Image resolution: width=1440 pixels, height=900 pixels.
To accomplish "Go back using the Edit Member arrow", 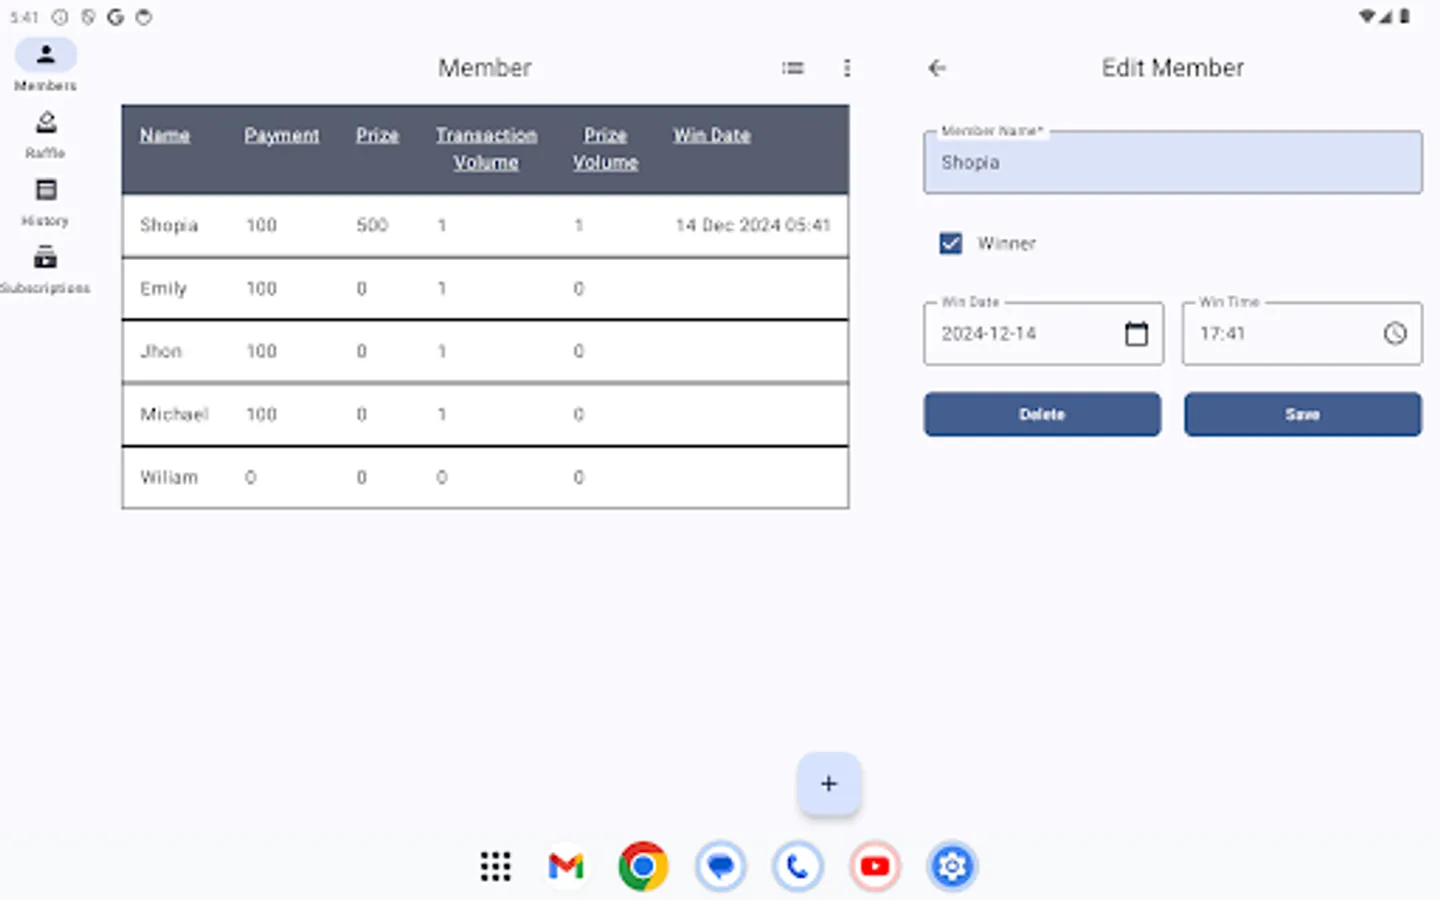I will tap(937, 68).
